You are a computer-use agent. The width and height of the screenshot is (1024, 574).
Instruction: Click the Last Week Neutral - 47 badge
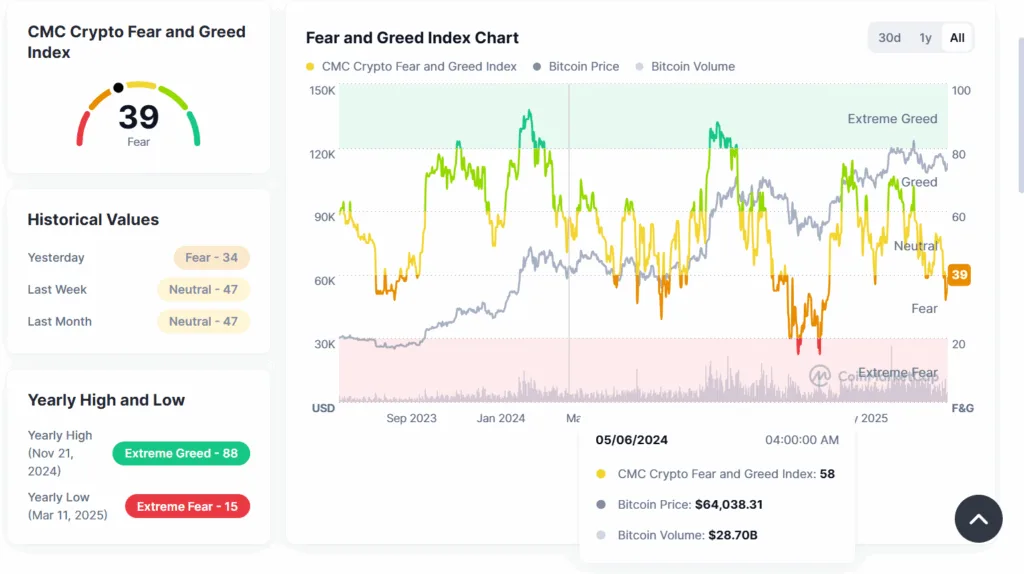(203, 289)
